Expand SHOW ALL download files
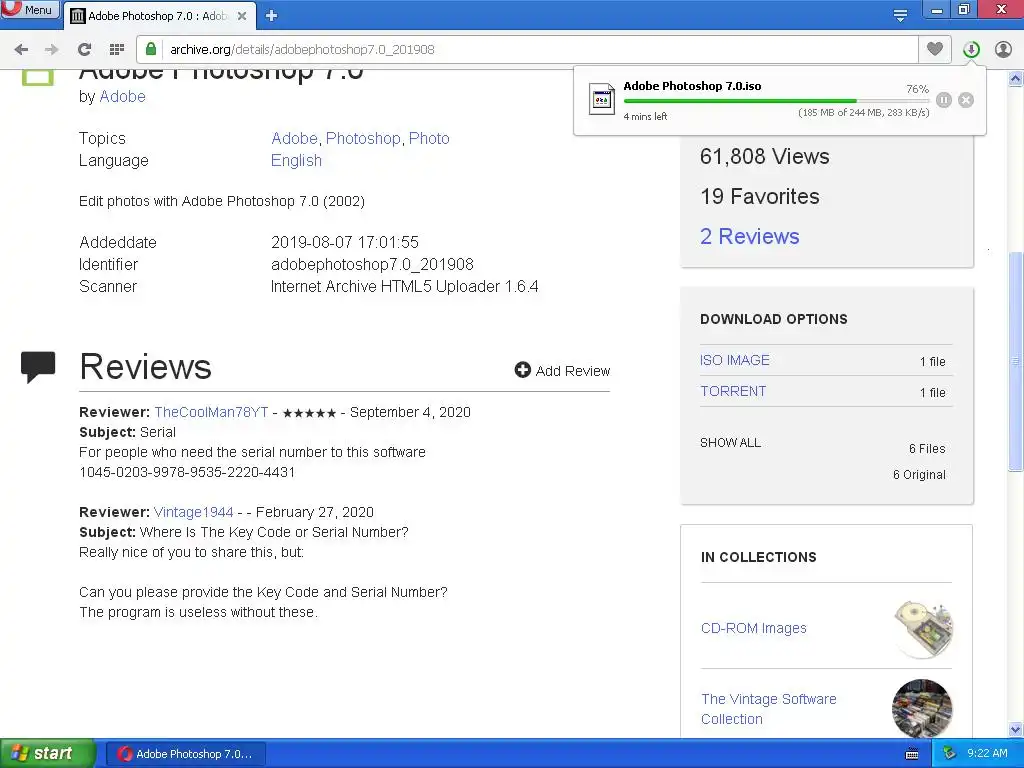This screenshot has height=768, width=1024. [x=730, y=443]
